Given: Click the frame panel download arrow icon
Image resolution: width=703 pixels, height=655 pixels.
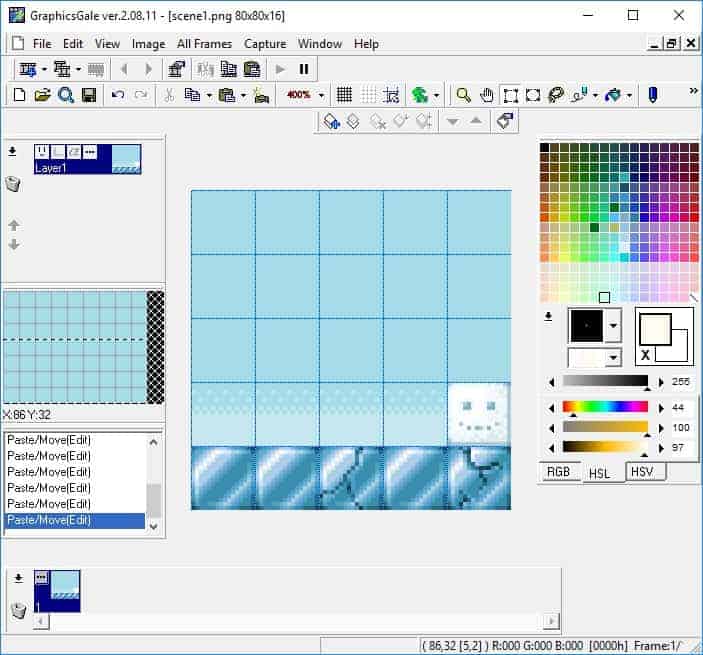Looking at the screenshot, I should (18, 578).
